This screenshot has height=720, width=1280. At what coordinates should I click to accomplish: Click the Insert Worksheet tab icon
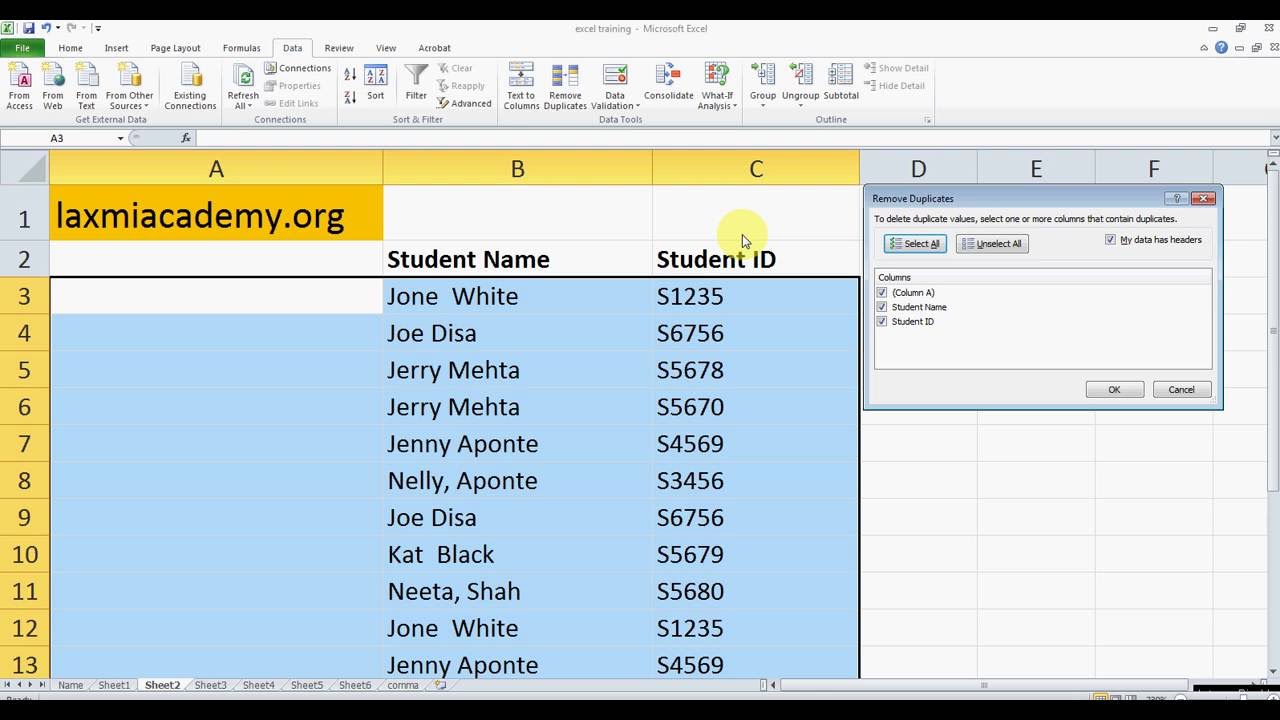click(x=440, y=685)
